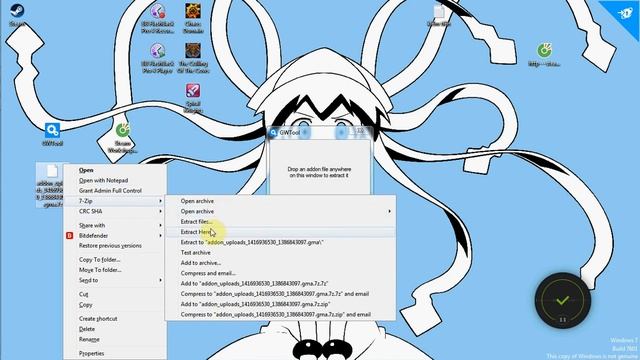640x360 pixels.
Task: Expand the Open archive submenu arrow
Action: point(389,211)
